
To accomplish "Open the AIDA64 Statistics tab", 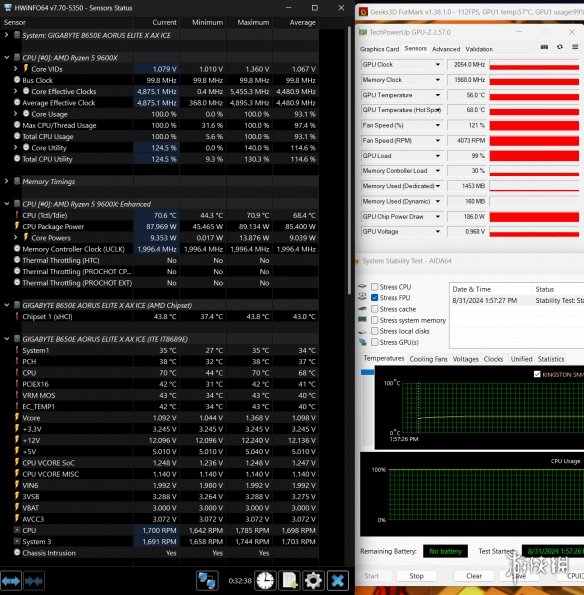I will pos(551,359).
